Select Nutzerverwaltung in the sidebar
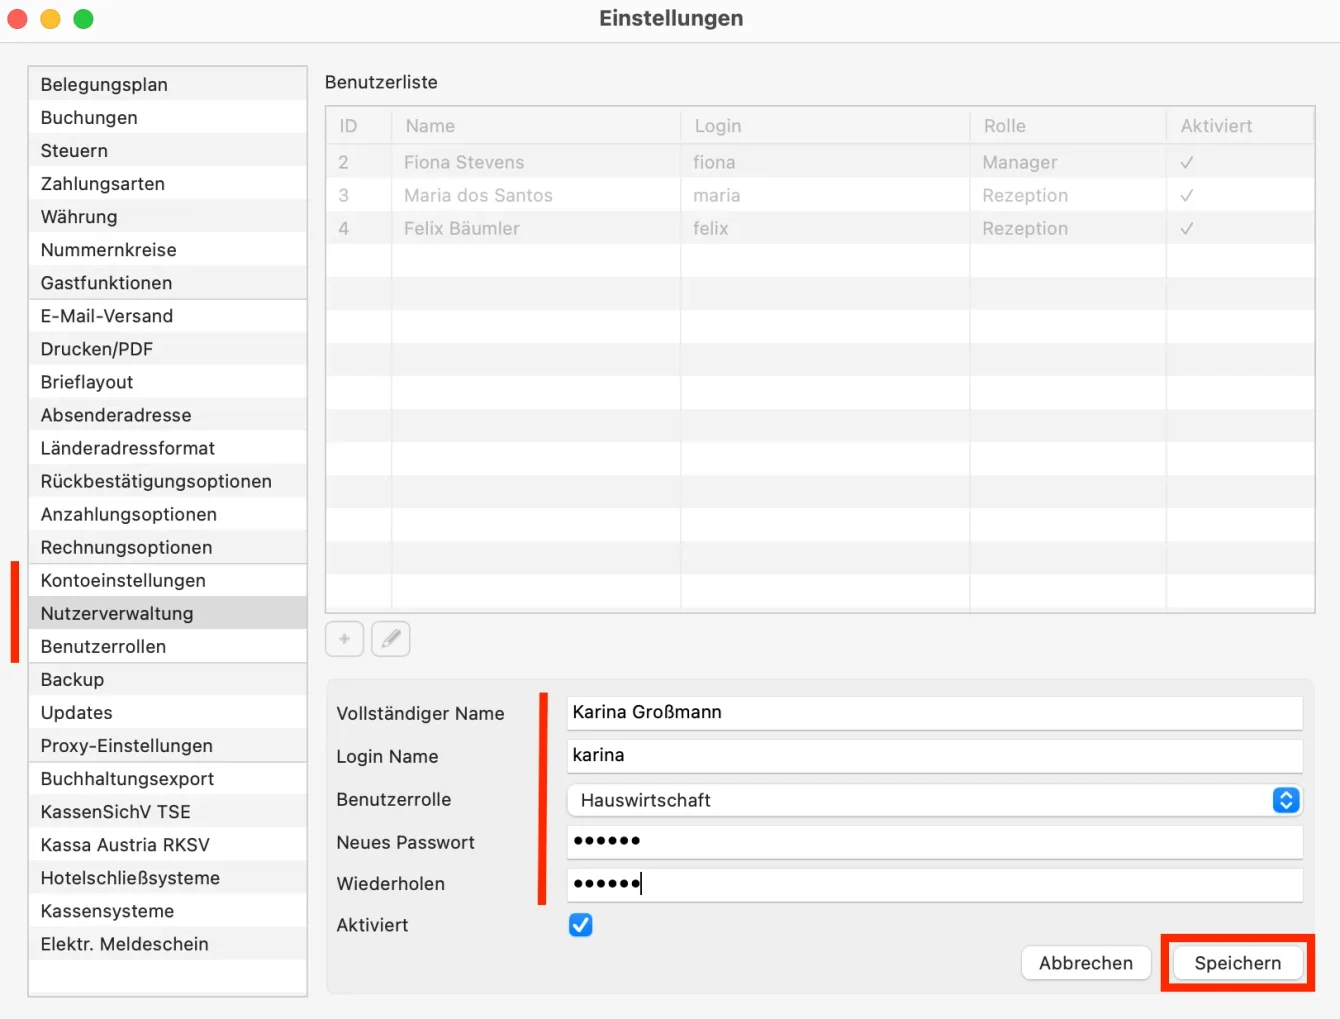The width and height of the screenshot is (1340, 1019). tap(168, 612)
